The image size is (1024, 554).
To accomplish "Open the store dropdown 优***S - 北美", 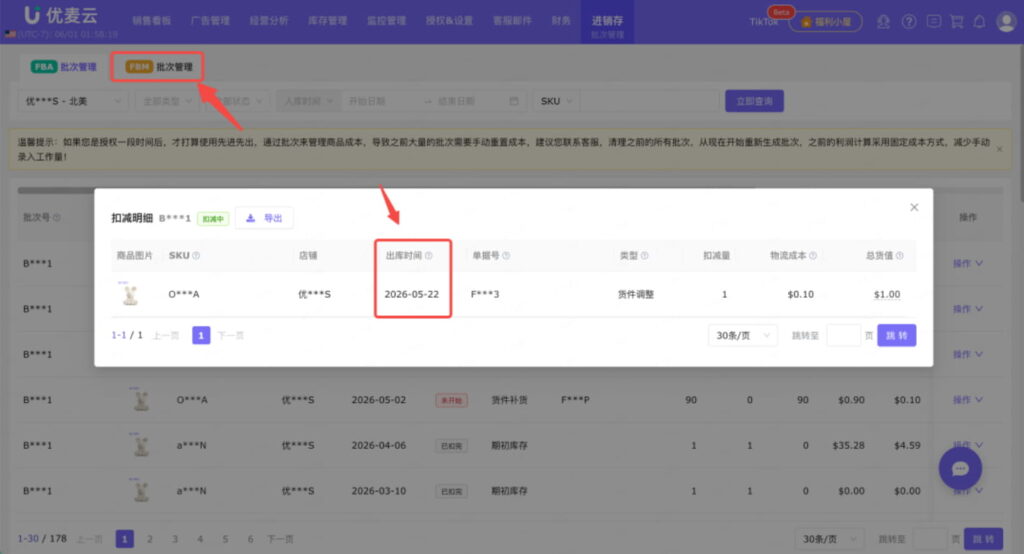I will pyautogui.click(x=72, y=101).
